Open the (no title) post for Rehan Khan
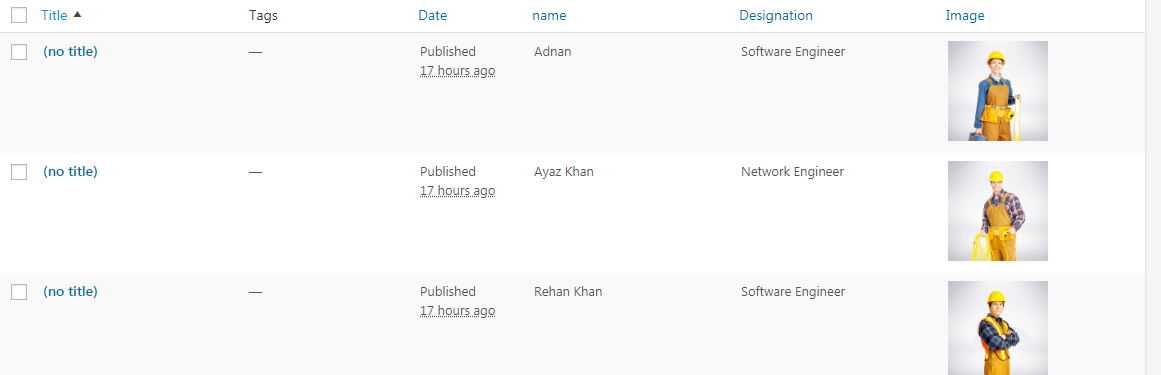 pyautogui.click(x=70, y=291)
